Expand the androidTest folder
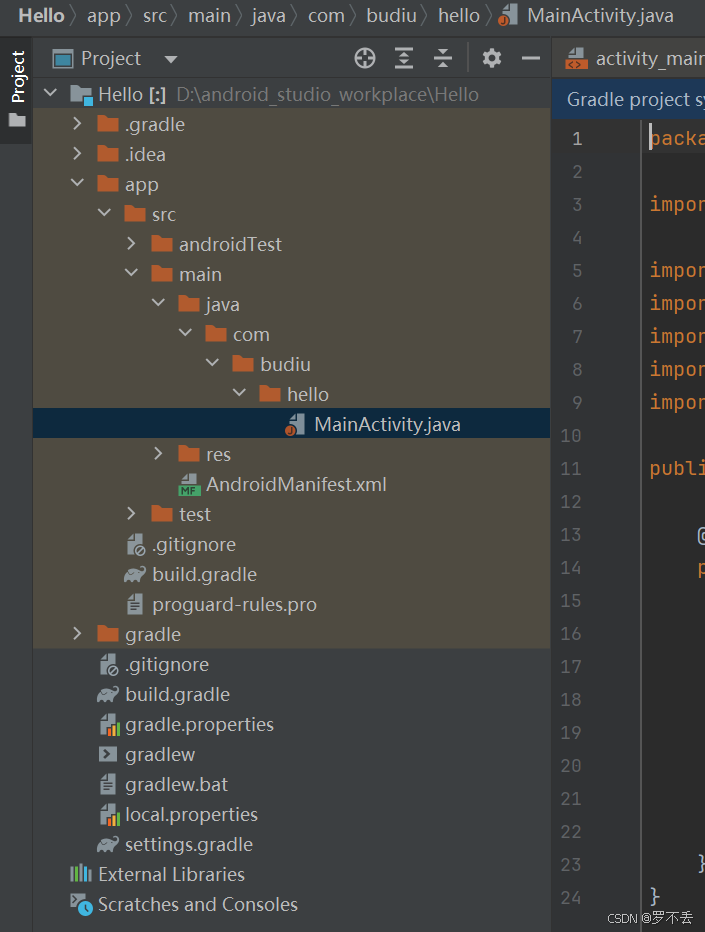The image size is (705, 932). pos(131,243)
